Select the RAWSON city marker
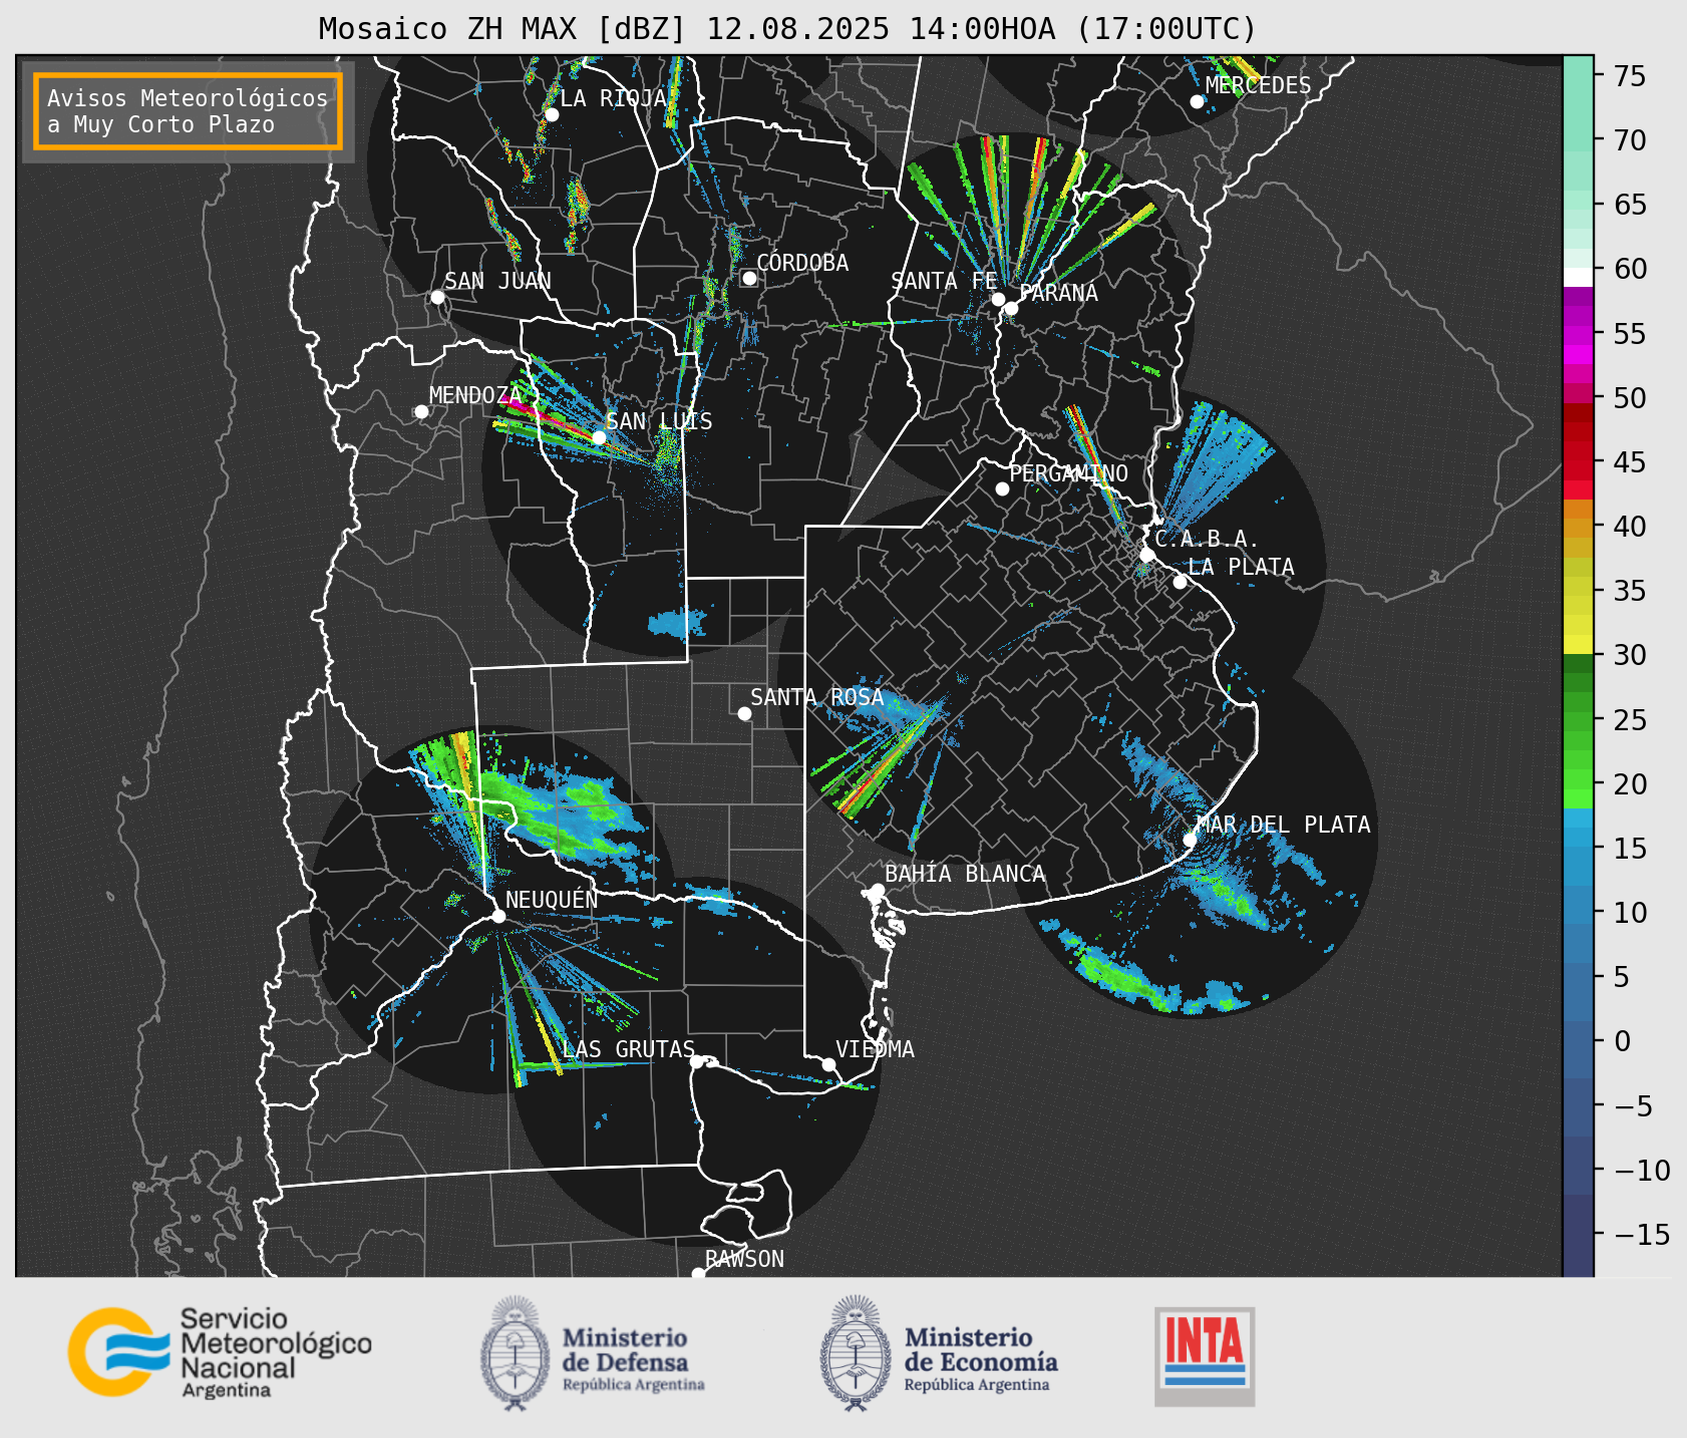This screenshot has width=1687, height=1438. click(698, 1274)
